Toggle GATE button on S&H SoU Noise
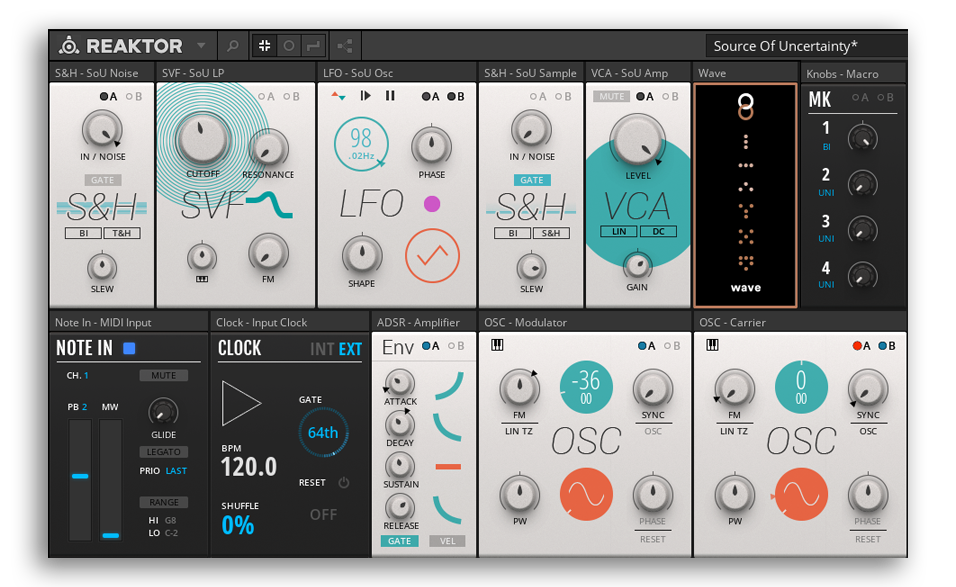 click(102, 180)
